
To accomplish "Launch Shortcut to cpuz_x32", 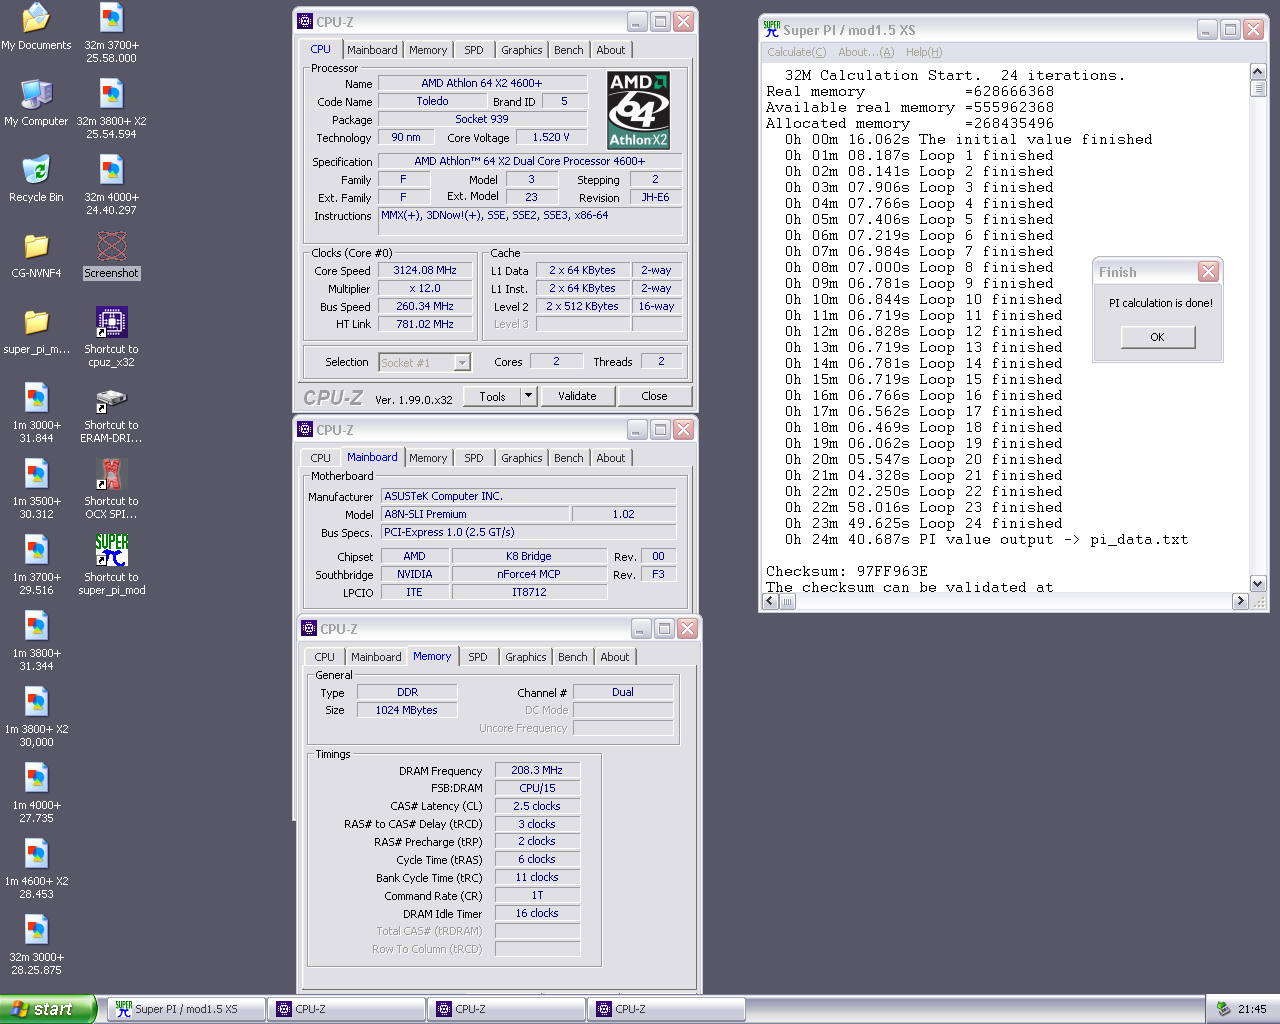I will click(x=111, y=337).
